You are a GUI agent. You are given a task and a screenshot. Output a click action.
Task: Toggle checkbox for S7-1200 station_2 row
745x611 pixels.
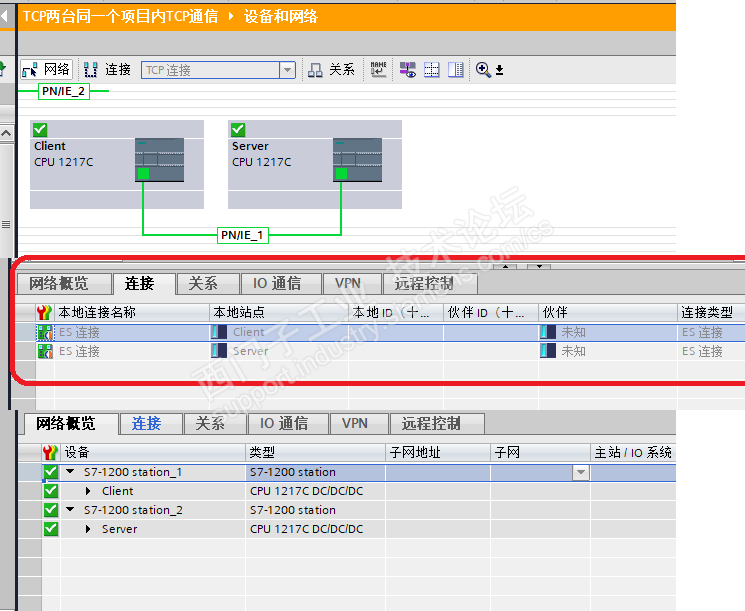pyautogui.click(x=50, y=510)
